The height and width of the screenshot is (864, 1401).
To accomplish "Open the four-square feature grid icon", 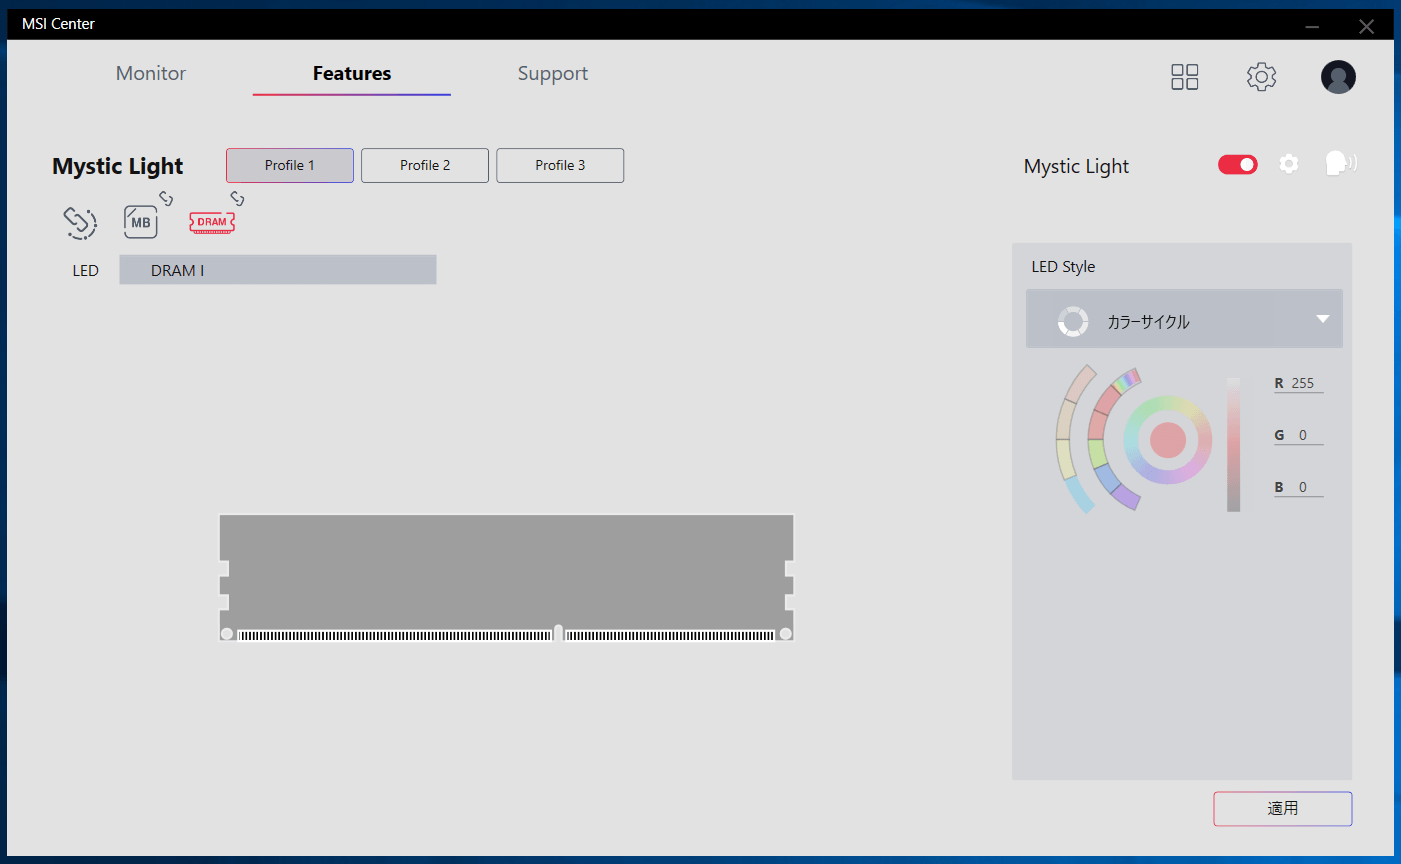I will (x=1185, y=77).
